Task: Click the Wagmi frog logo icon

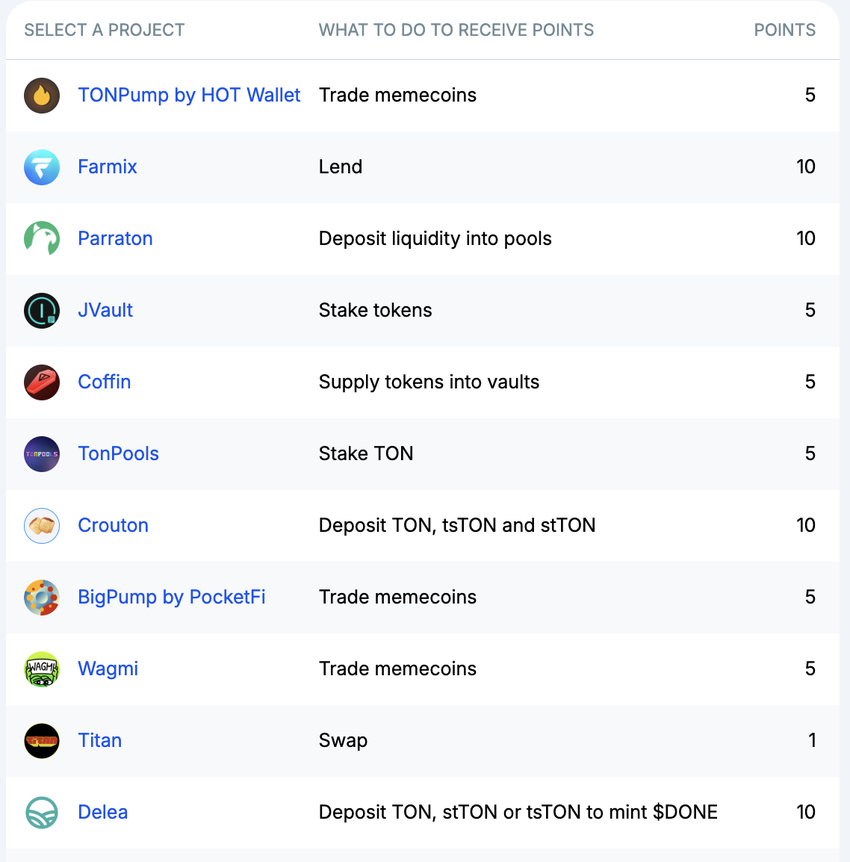Action: [42, 669]
